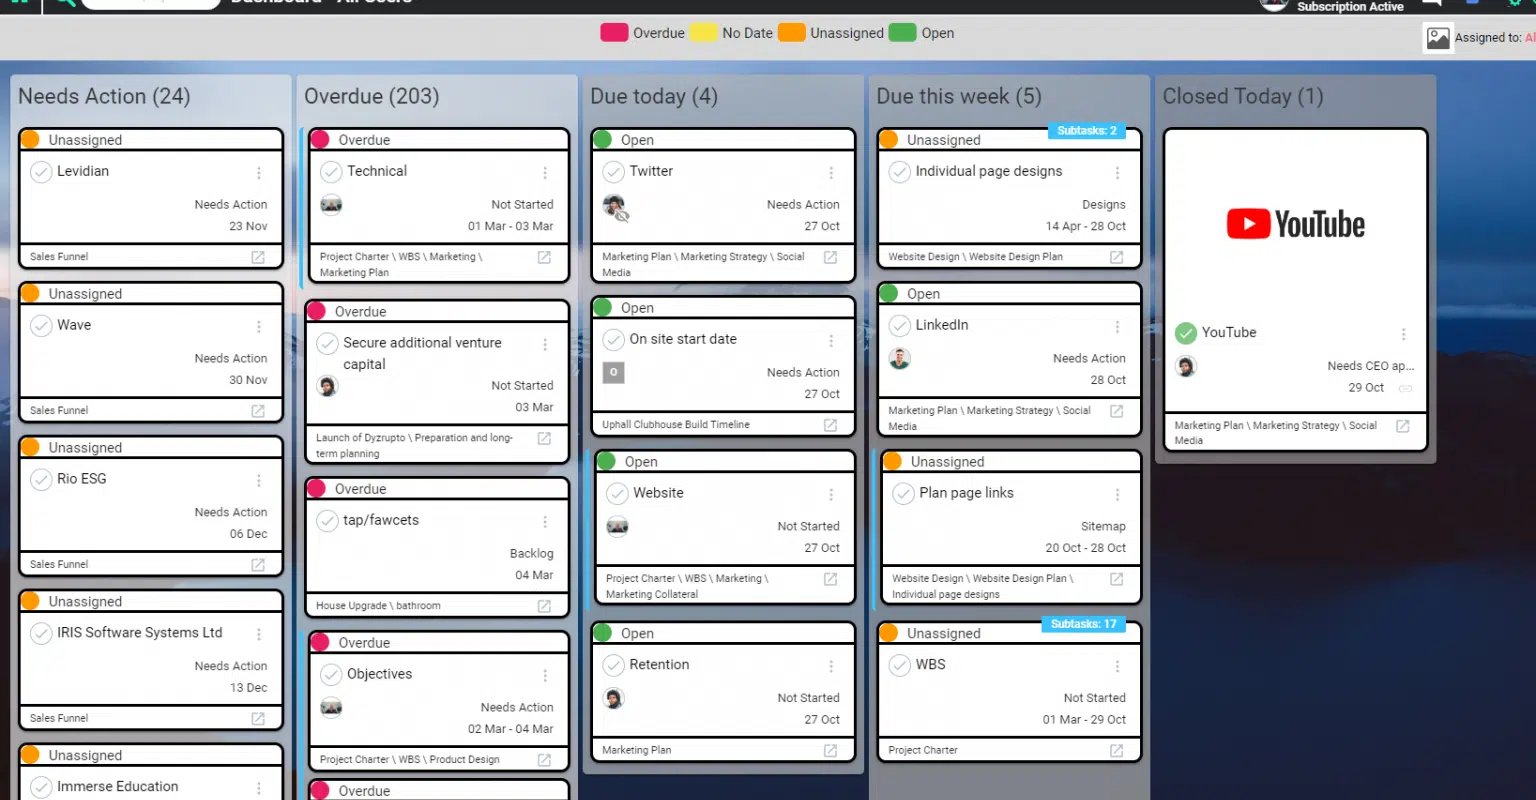Click the YouTube logo thumbnail
This screenshot has width=1536, height=800.
tap(1295, 224)
